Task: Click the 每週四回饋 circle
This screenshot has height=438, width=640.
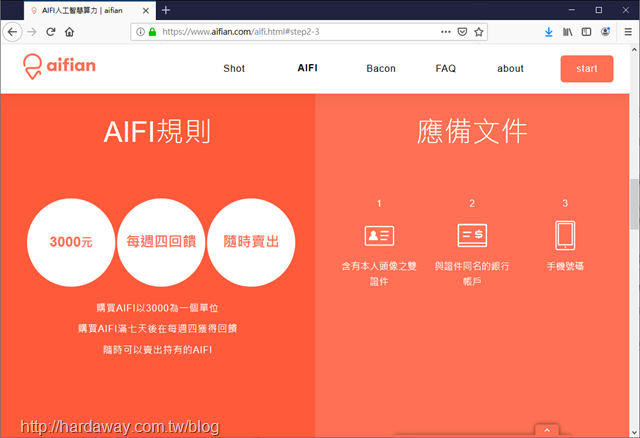Action: (x=161, y=242)
